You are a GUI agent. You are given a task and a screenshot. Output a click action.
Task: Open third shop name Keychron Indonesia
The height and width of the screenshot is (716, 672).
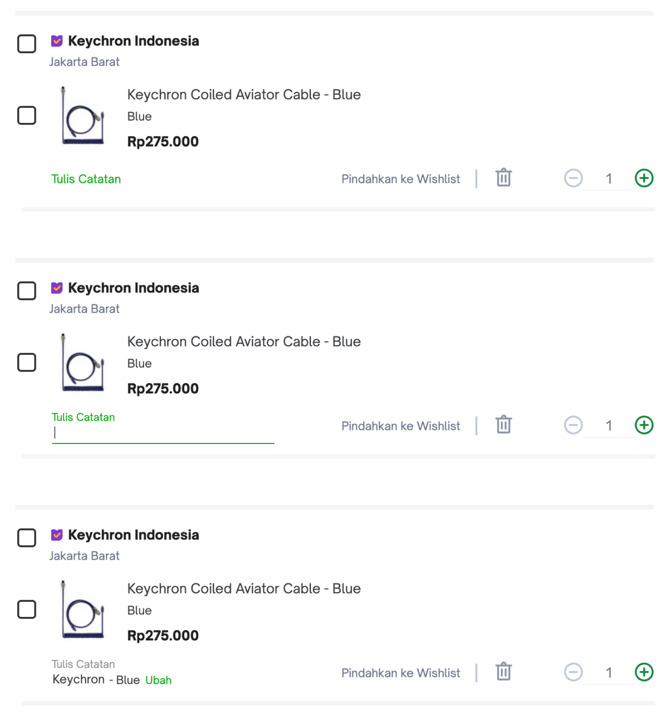click(133, 535)
